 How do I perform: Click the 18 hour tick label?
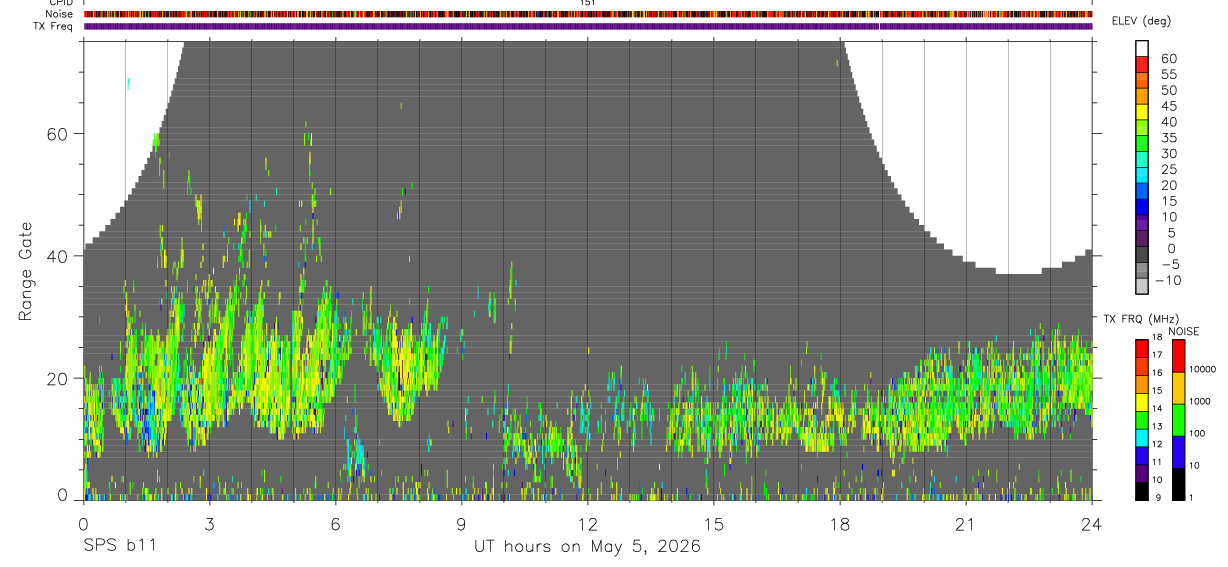coord(840,524)
